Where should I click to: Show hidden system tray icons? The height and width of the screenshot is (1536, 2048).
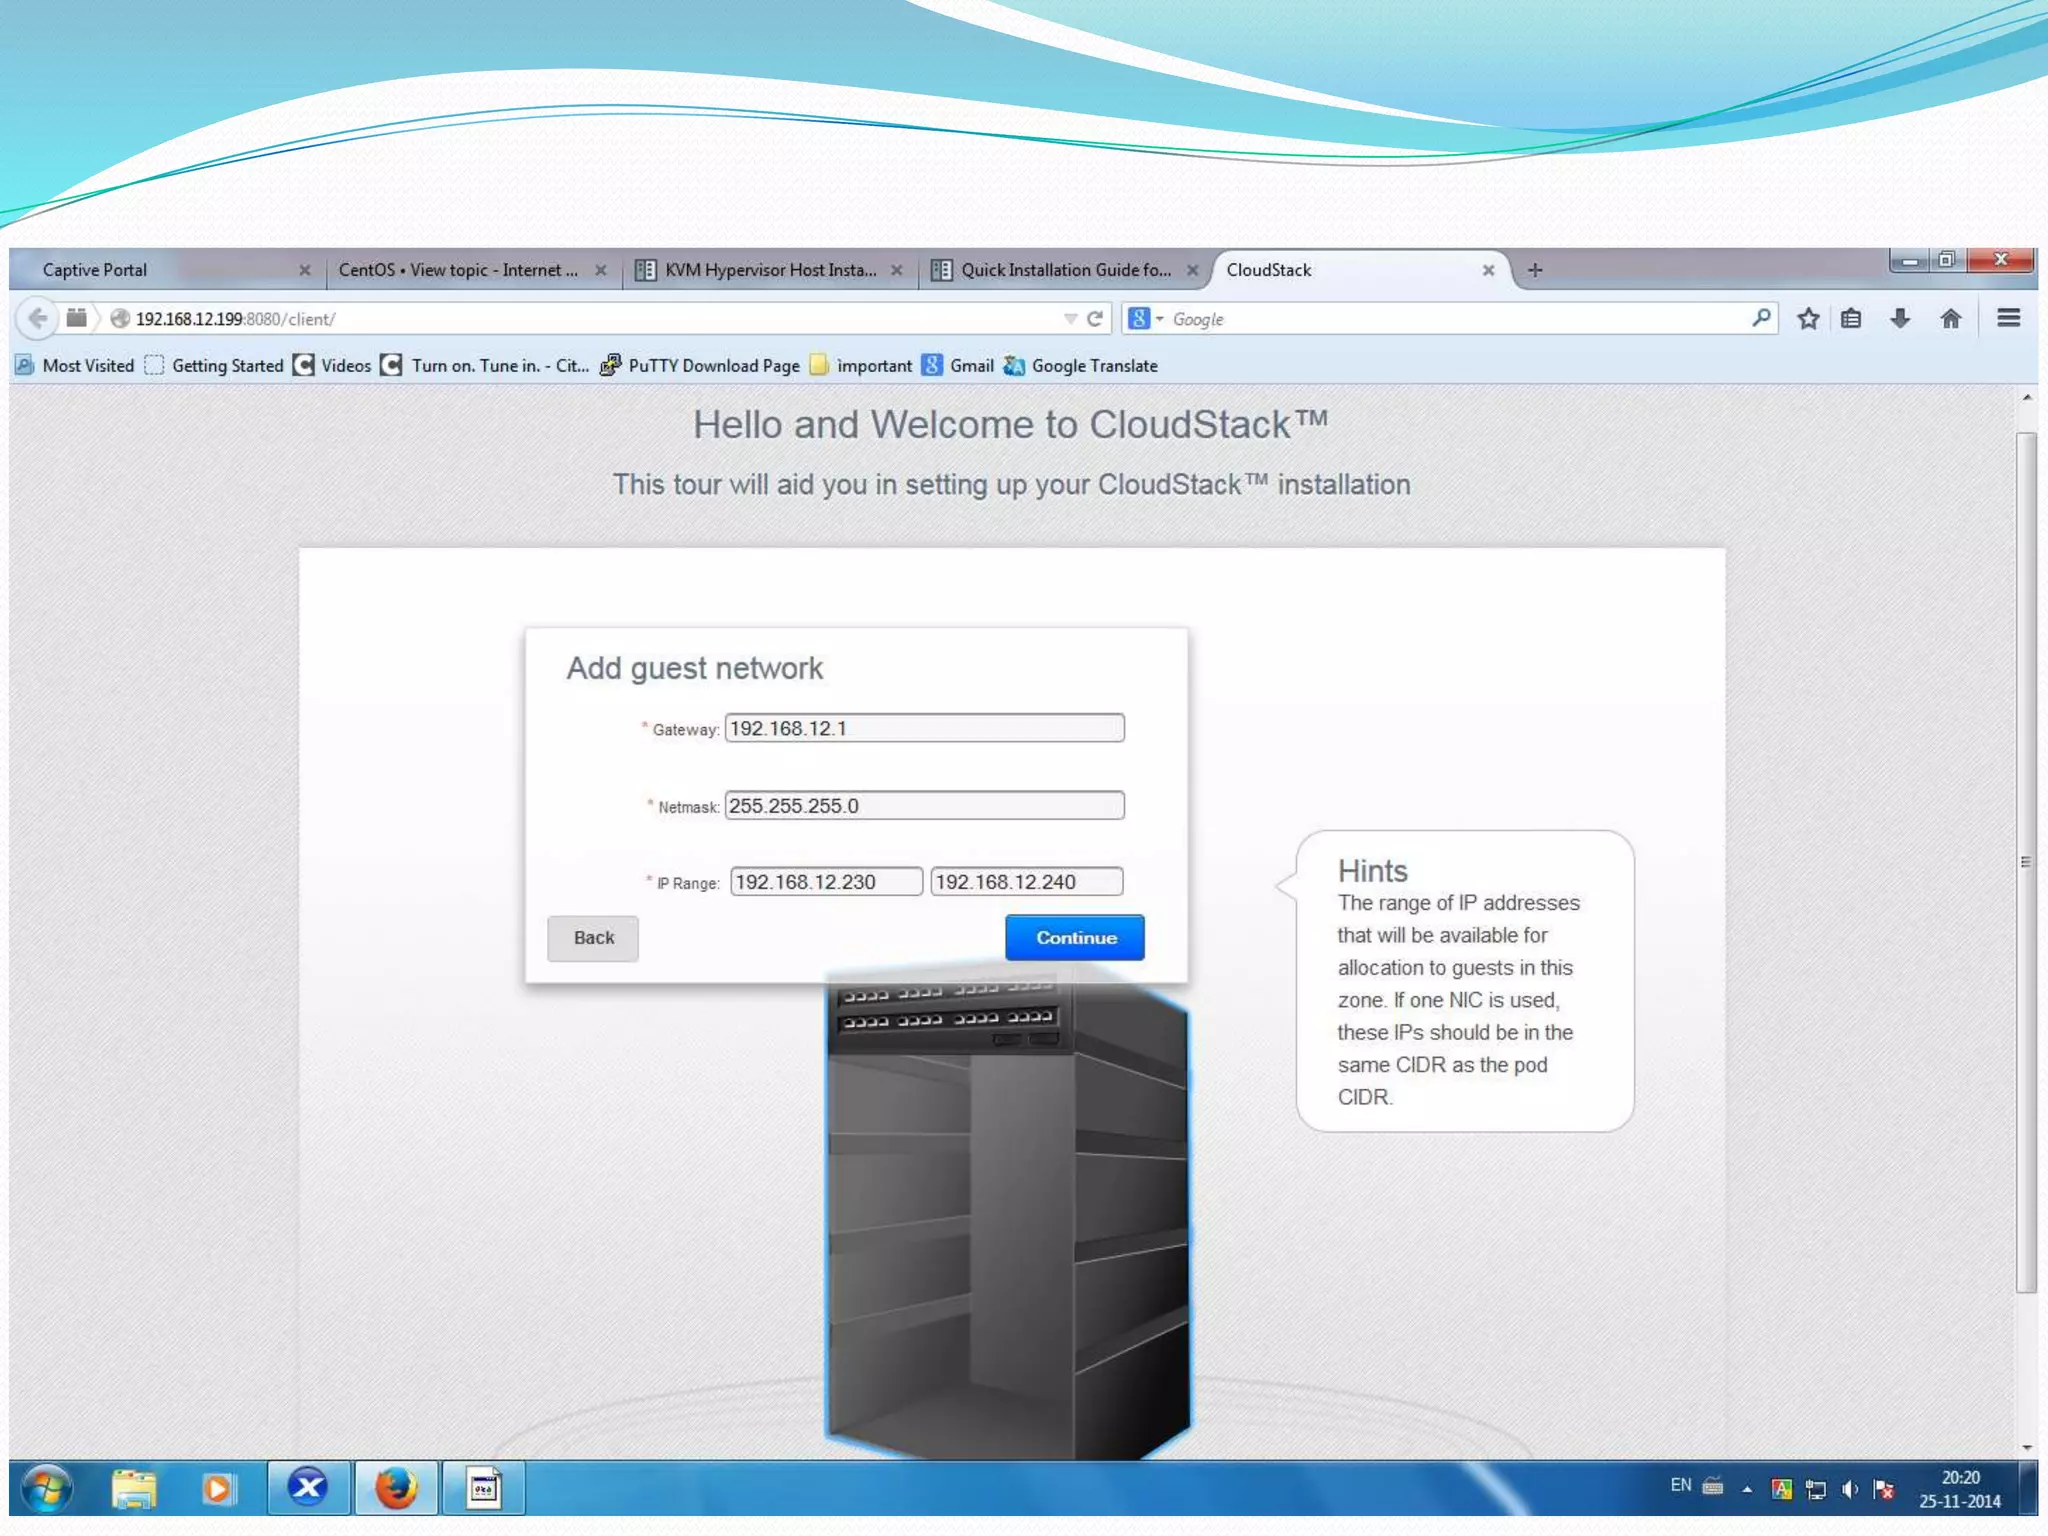click(1747, 1489)
